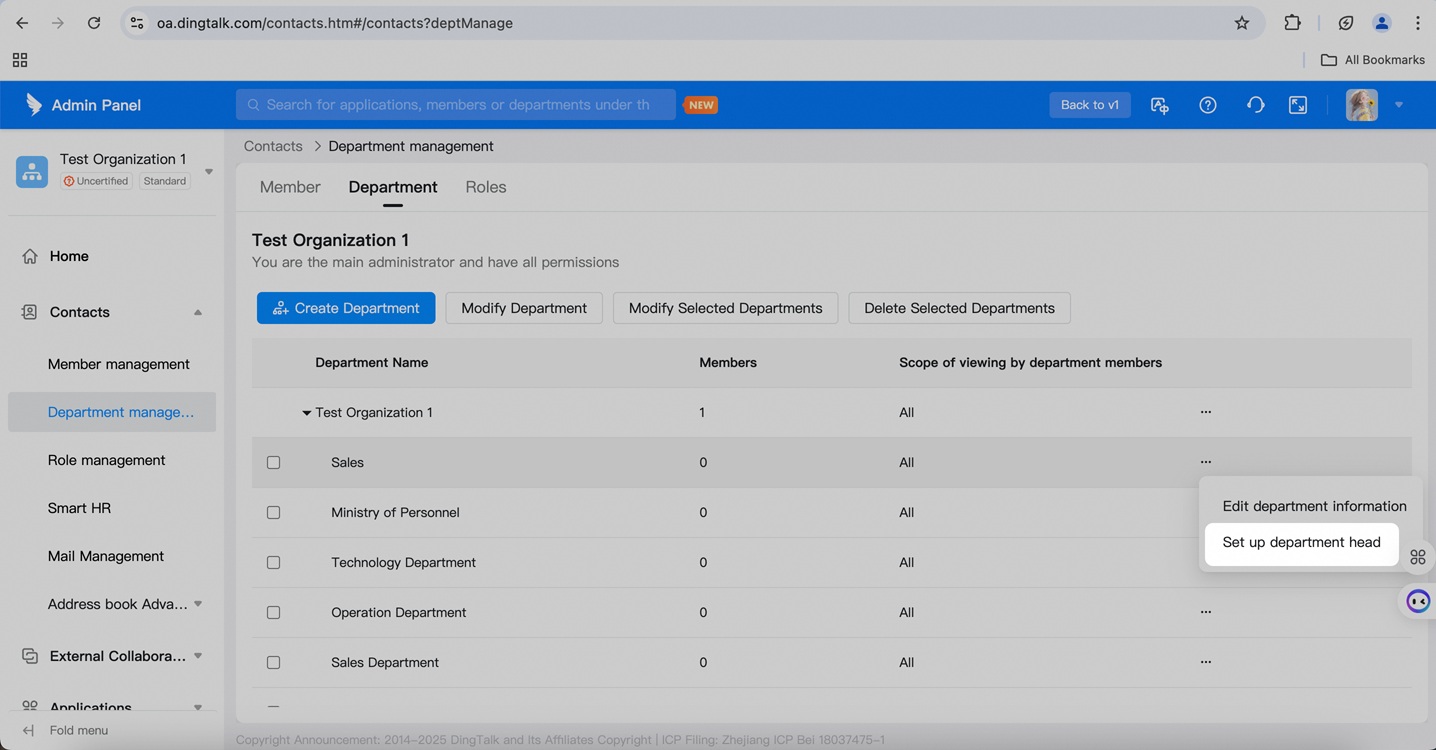Check the Operation Department checkbox

click(273, 612)
